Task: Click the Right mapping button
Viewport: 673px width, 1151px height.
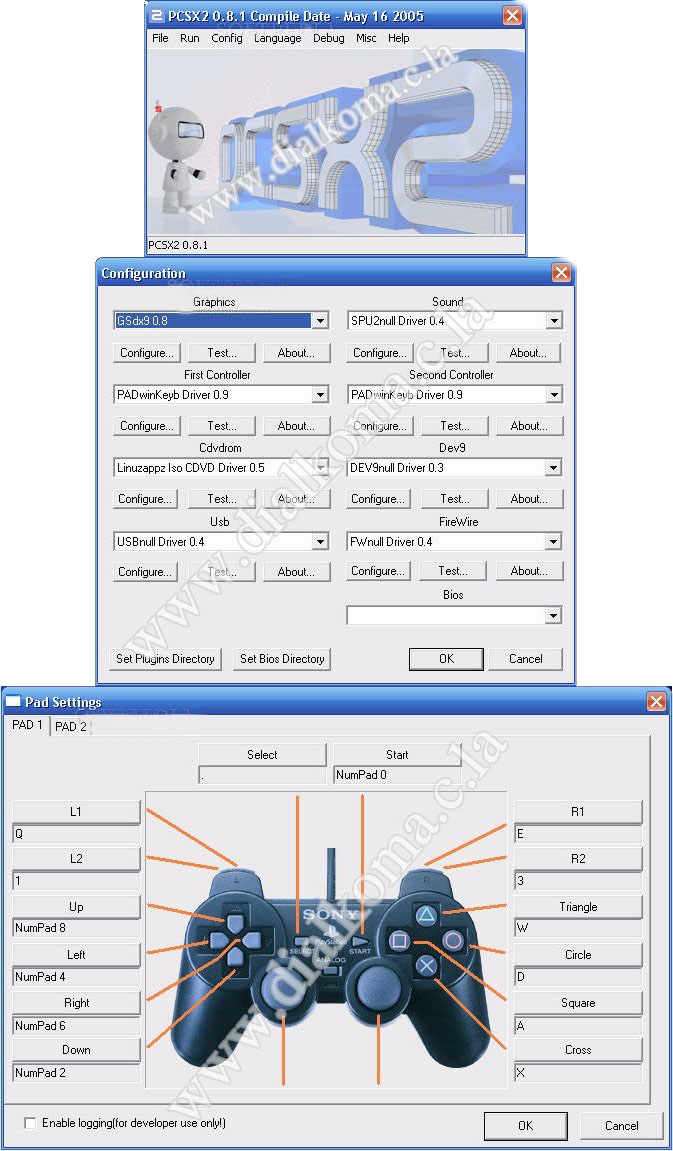Action: [x=76, y=1003]
